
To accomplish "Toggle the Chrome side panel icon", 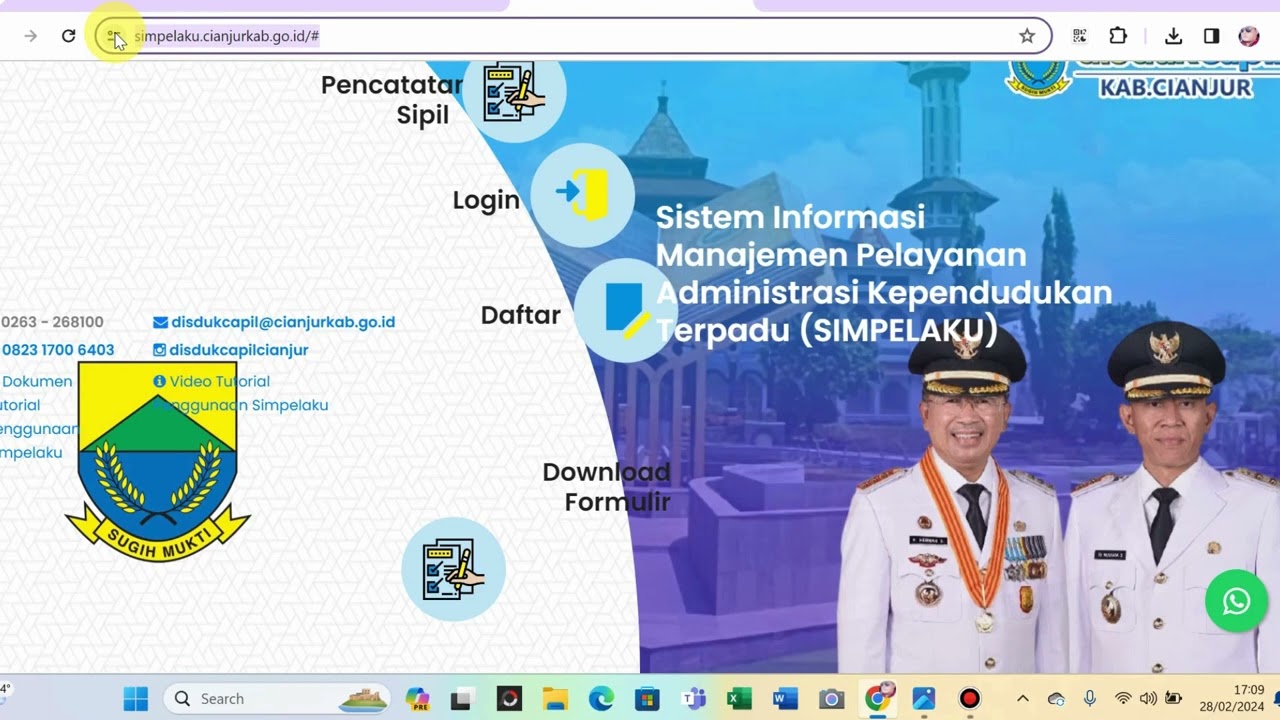I will pyautogui.click(x=1211, y=36).
